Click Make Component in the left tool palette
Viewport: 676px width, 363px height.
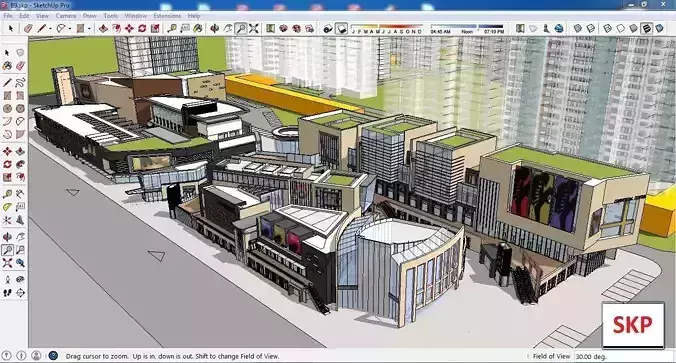tap(20, 53)
